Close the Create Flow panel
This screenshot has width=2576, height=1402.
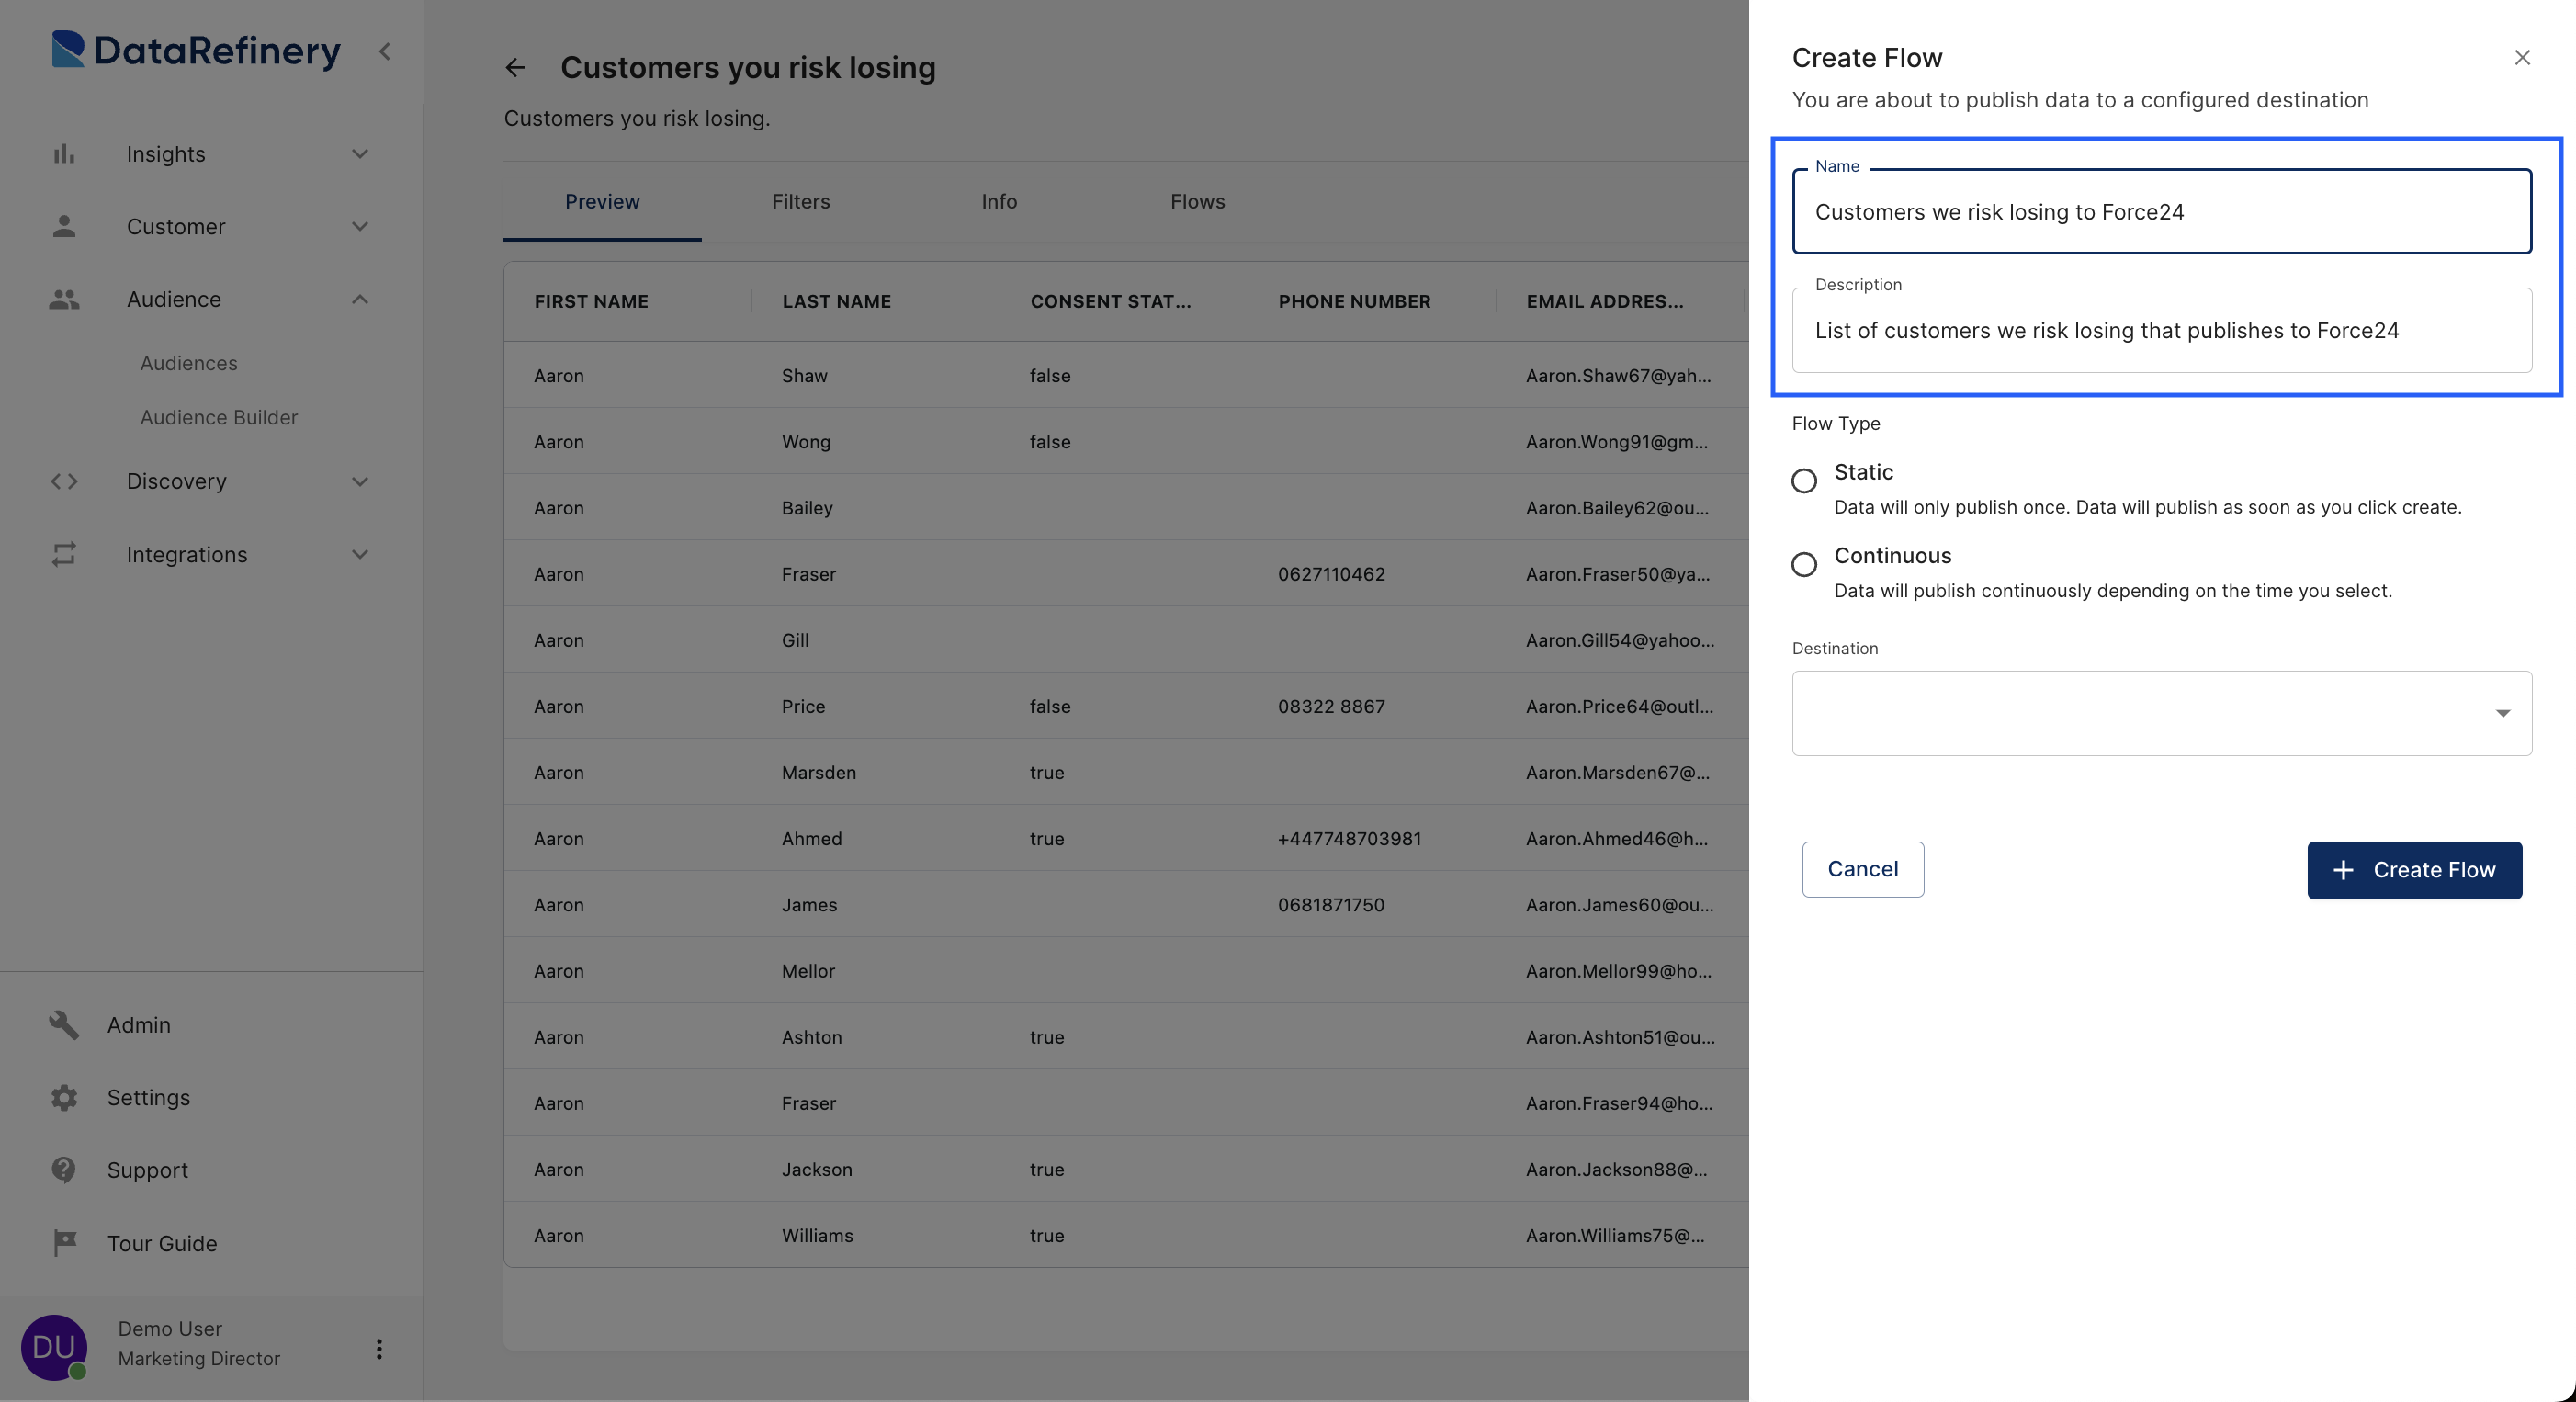click(x=2522, y=58)
